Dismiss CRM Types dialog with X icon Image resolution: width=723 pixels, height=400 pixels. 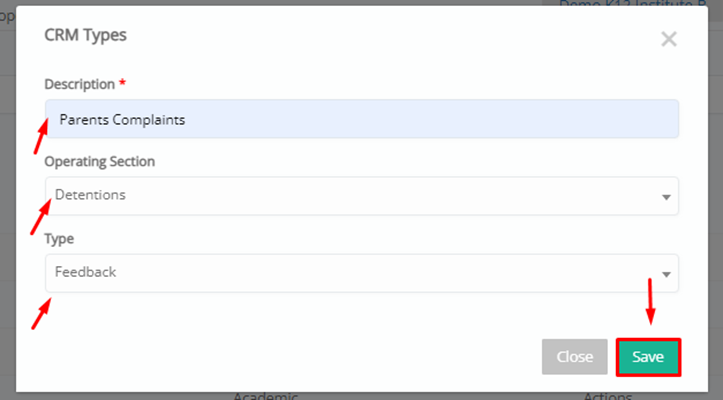pyautogui.click(x=669, y=39)
